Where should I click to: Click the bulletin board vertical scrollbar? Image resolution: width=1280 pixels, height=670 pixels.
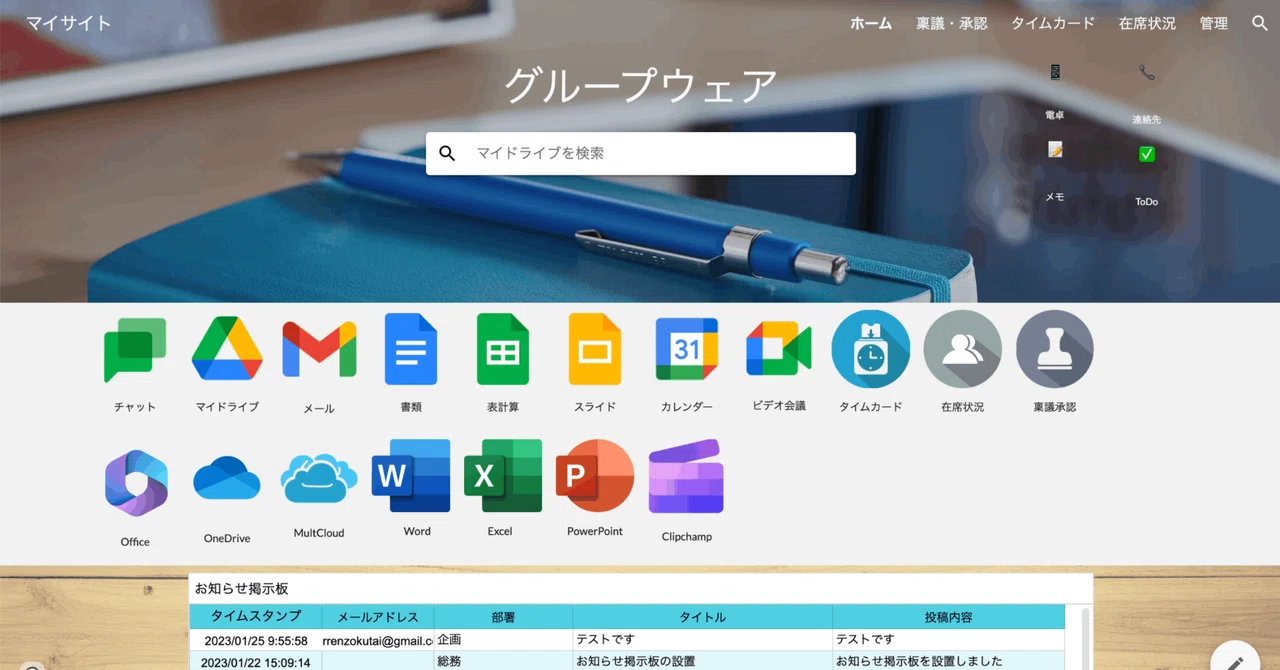1083,638
